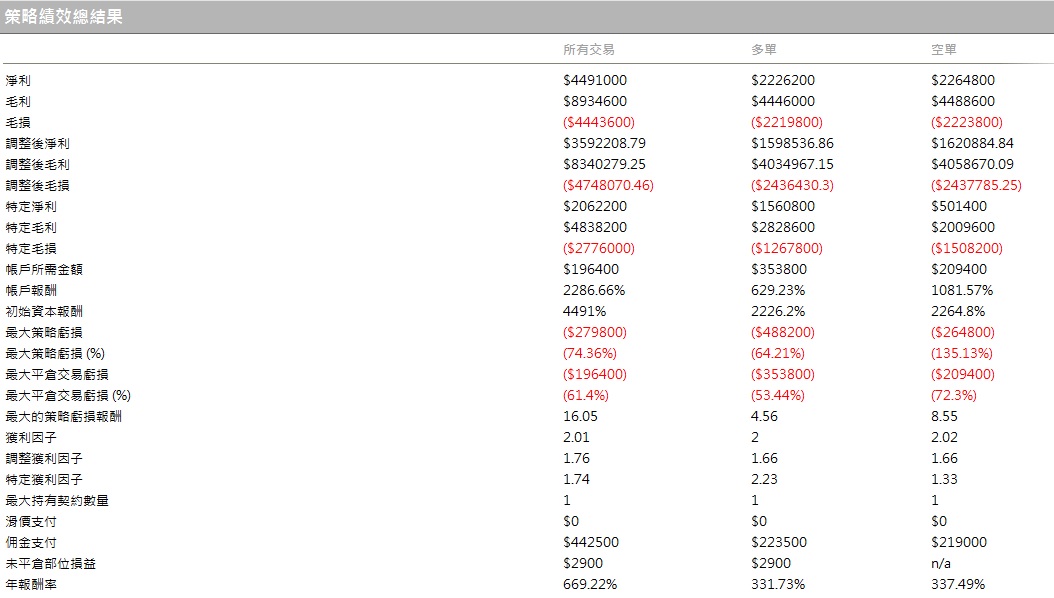The width and height of the screenshot is (1054, 598).
Task: Select the 初始資本報酬 row label
Action: point(44,312)
